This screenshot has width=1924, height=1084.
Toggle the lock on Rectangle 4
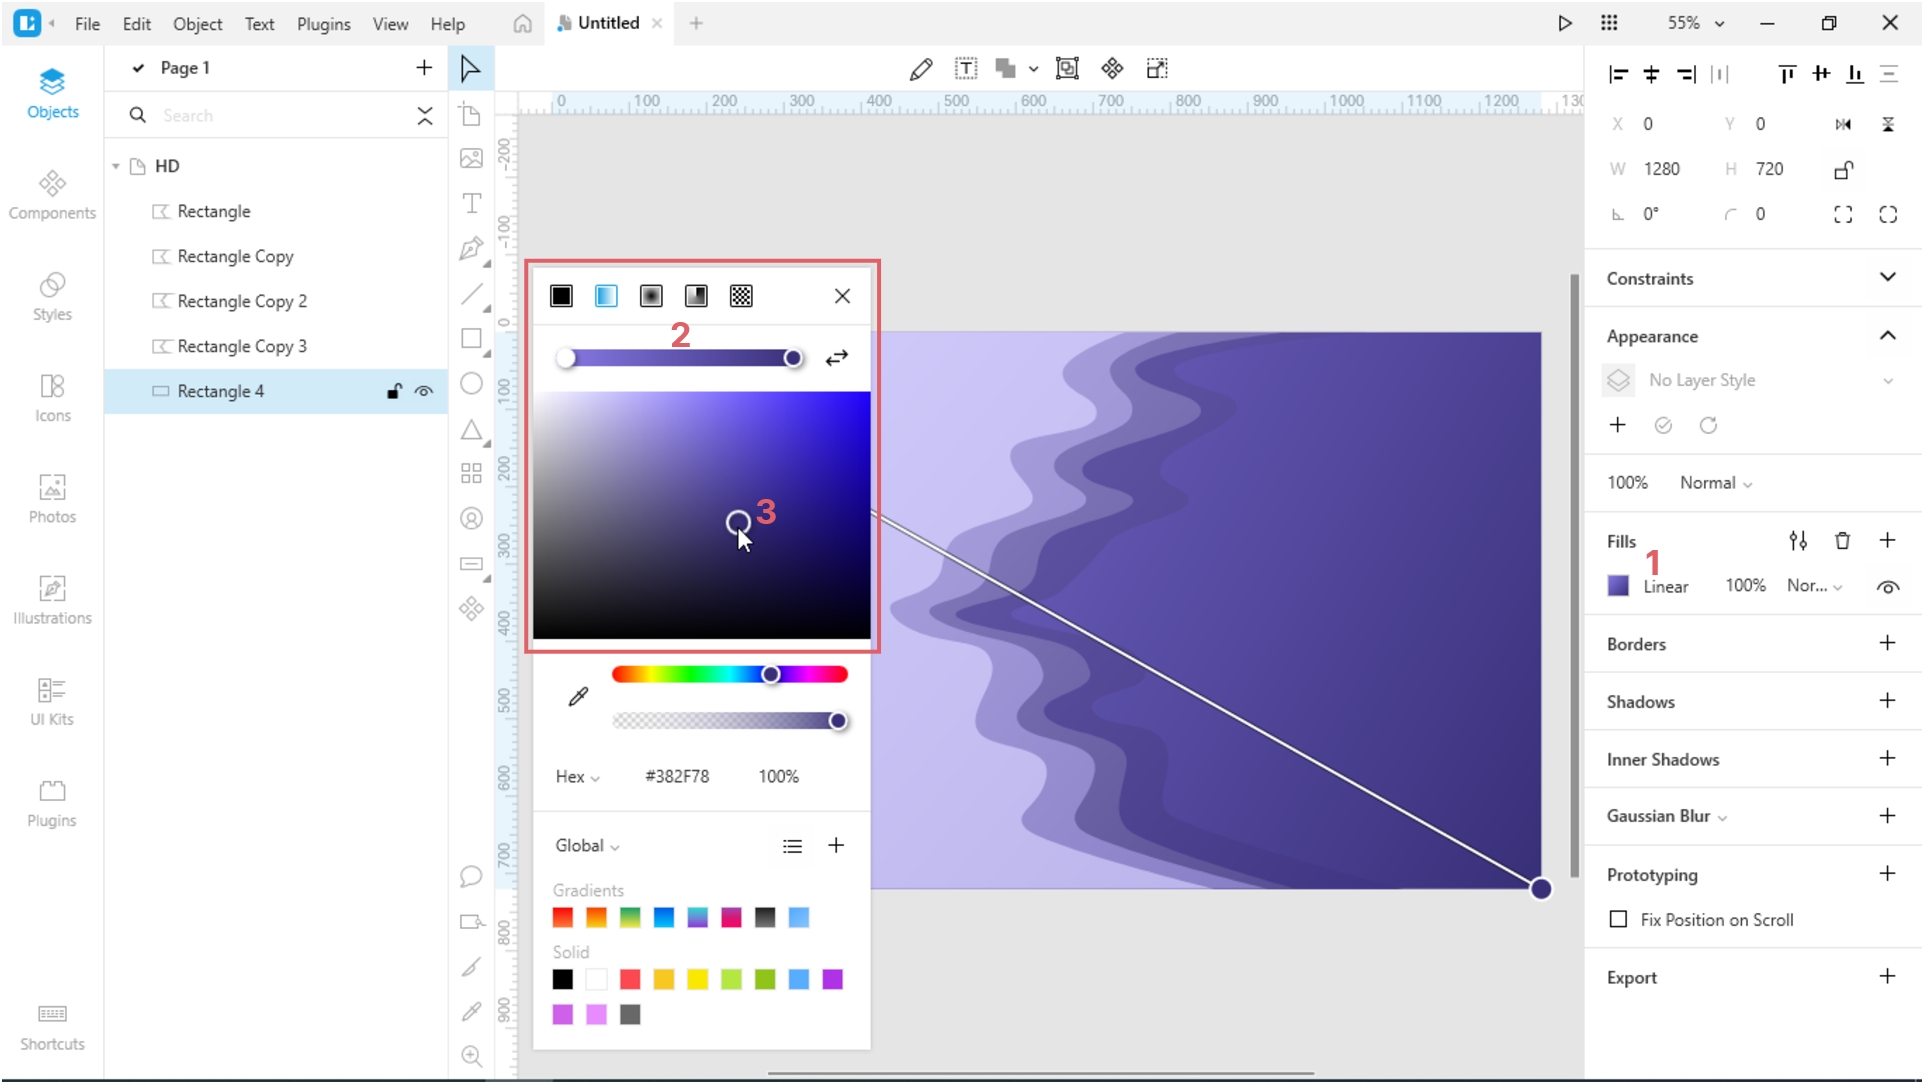[394, 392]
